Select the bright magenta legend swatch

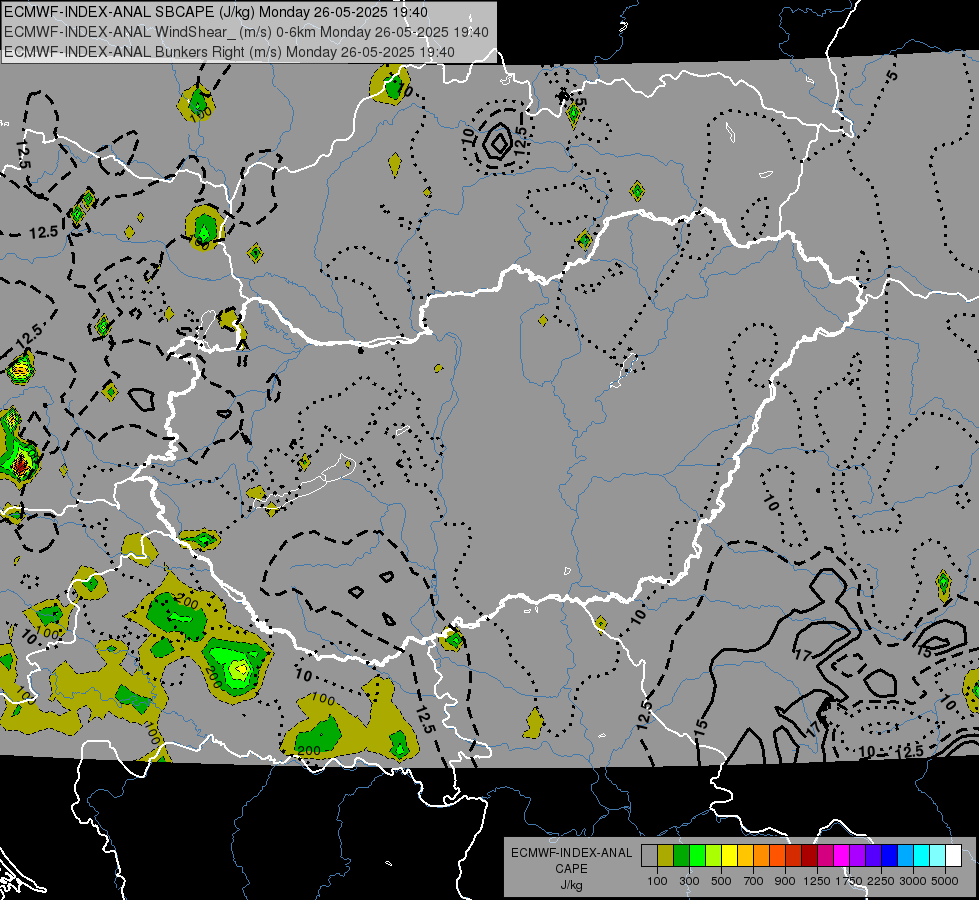click(x=842, y=856)
